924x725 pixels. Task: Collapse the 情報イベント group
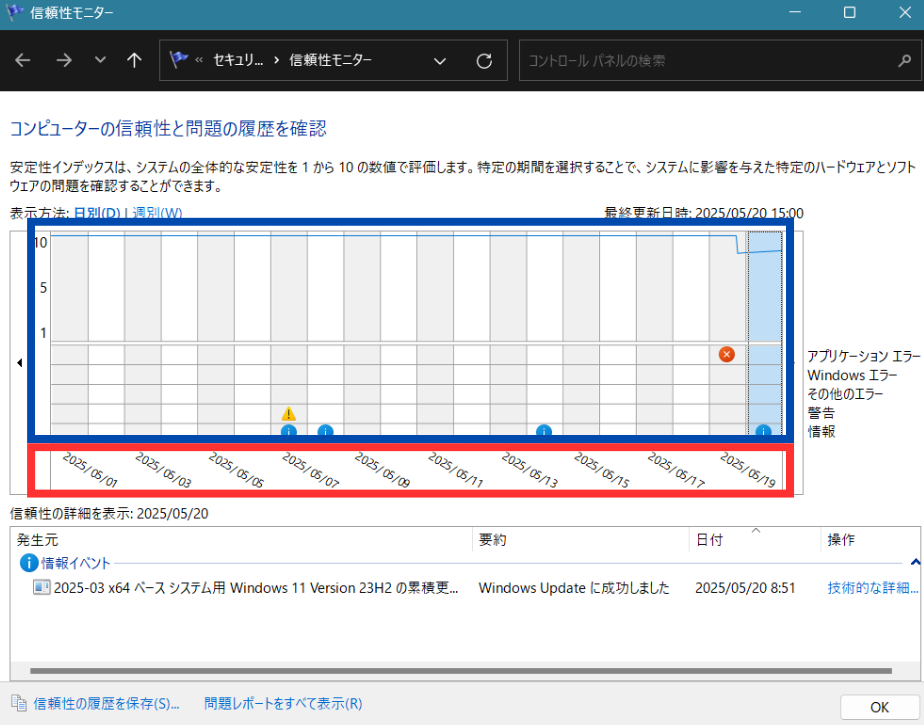click(x=915, y=563)
